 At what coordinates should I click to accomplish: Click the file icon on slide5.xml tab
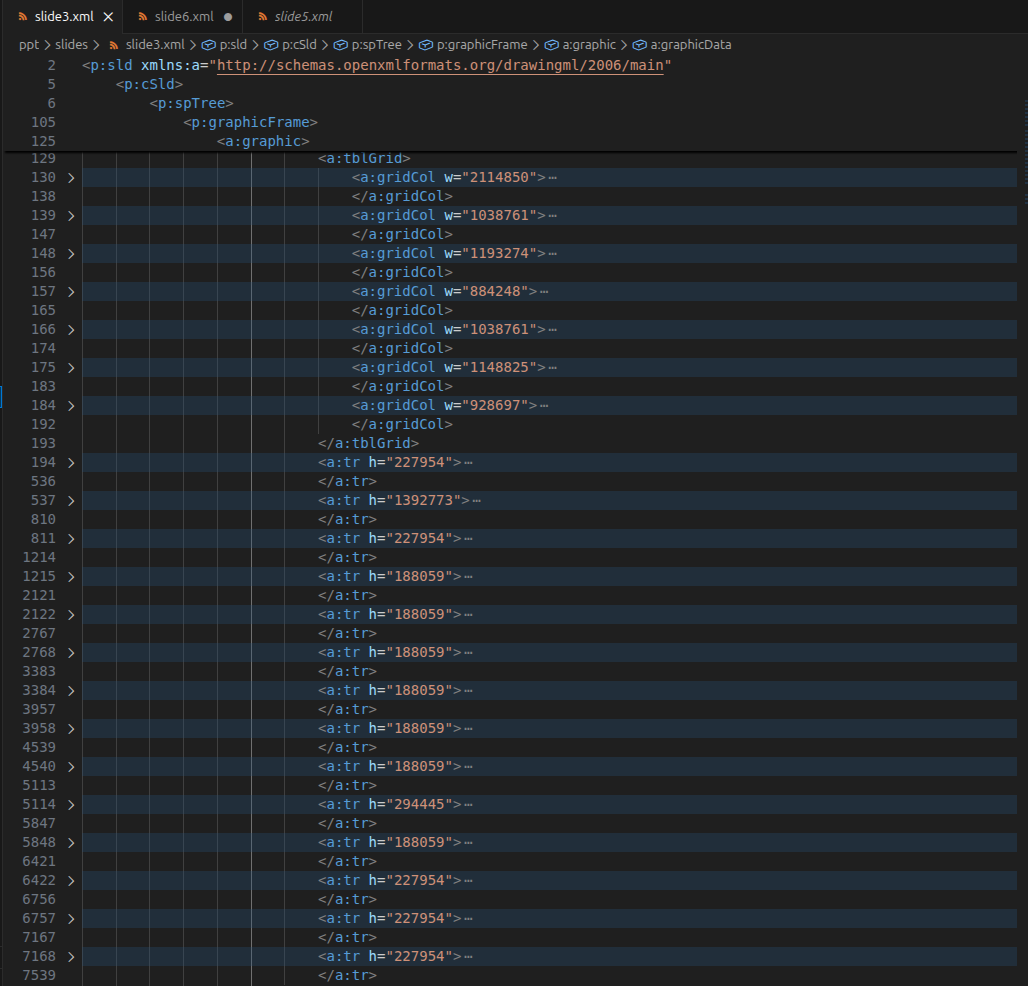(262, 17)
